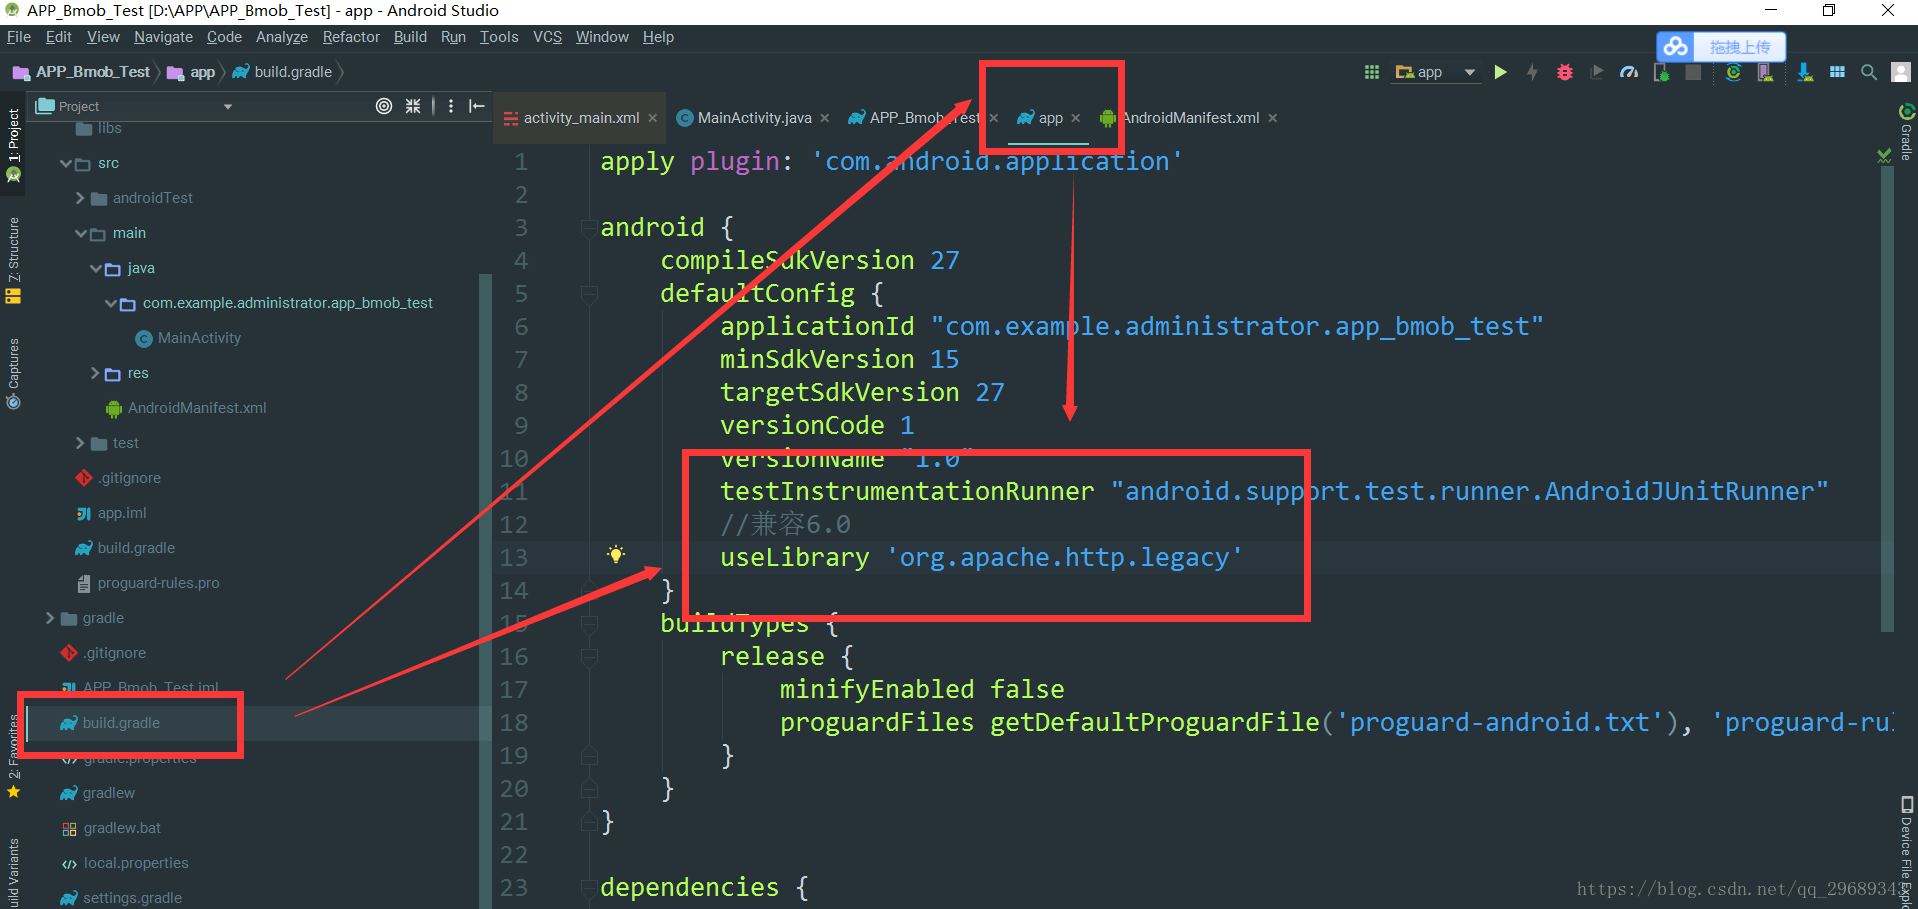The image size is (1918, 909).
Task: Toggle the Gradle tool window
Action: 1906,130
